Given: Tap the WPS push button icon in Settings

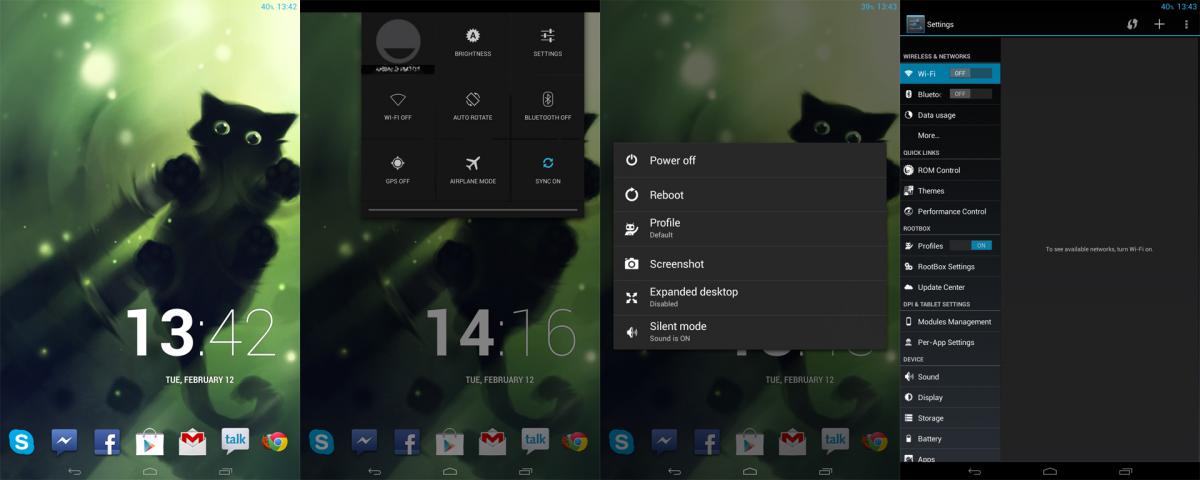Looking at the screenshot, I should [x=1133, y=24].
